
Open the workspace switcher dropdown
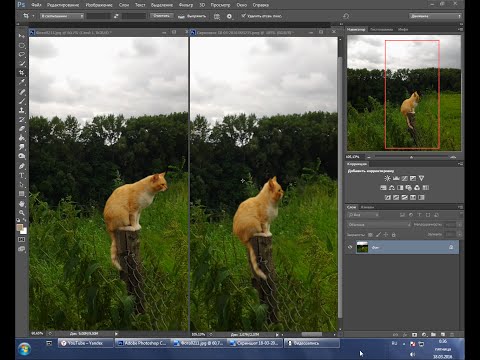click(435, 16)
